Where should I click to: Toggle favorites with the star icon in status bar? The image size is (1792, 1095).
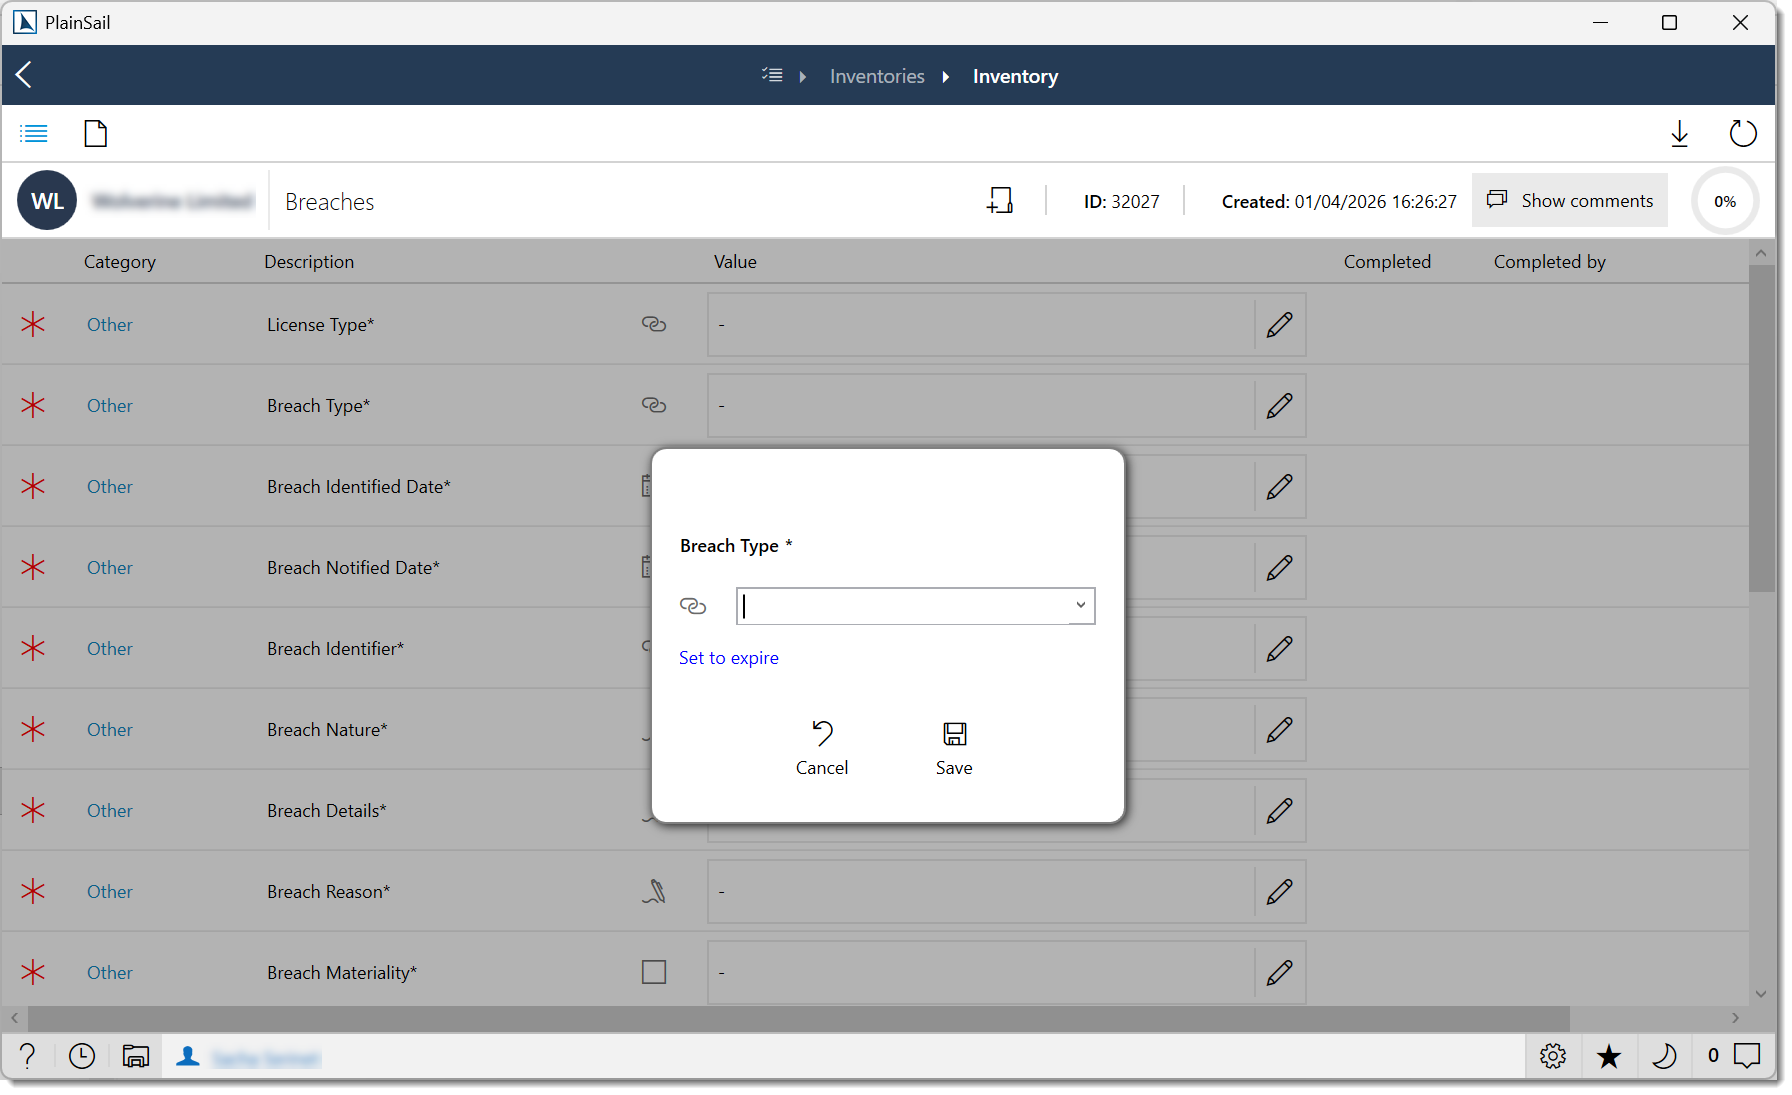(1609, 1056)
